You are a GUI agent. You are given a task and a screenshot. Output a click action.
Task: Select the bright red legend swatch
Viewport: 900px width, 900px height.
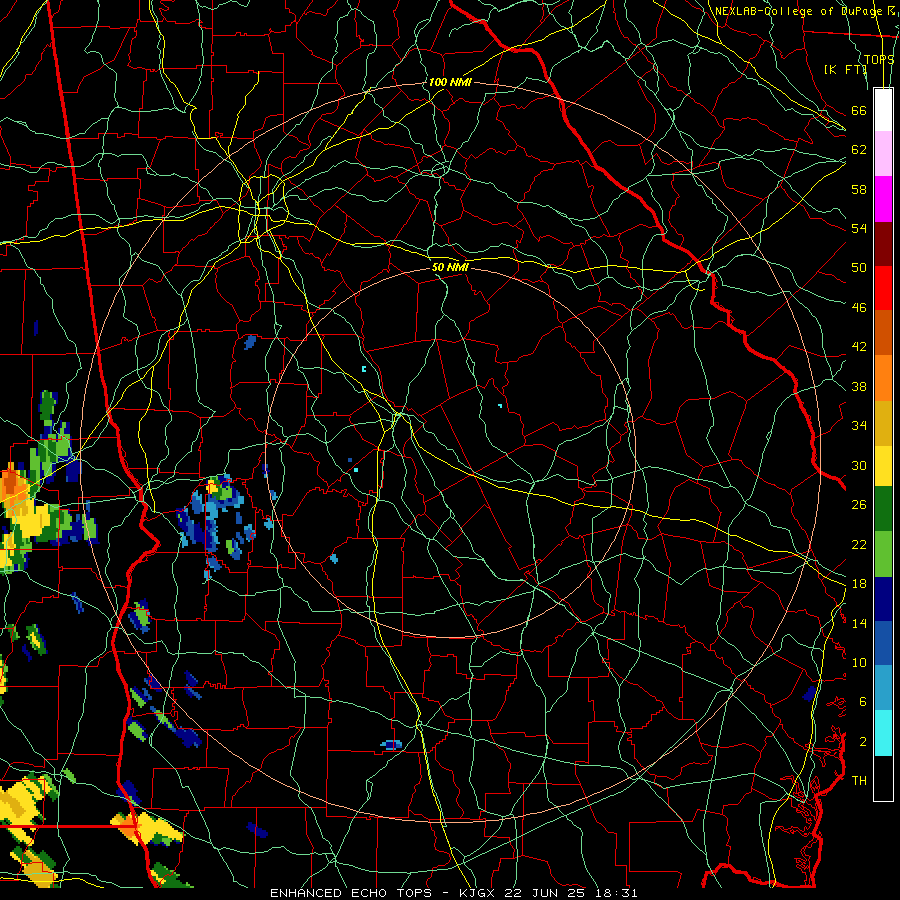click(883, 288)
